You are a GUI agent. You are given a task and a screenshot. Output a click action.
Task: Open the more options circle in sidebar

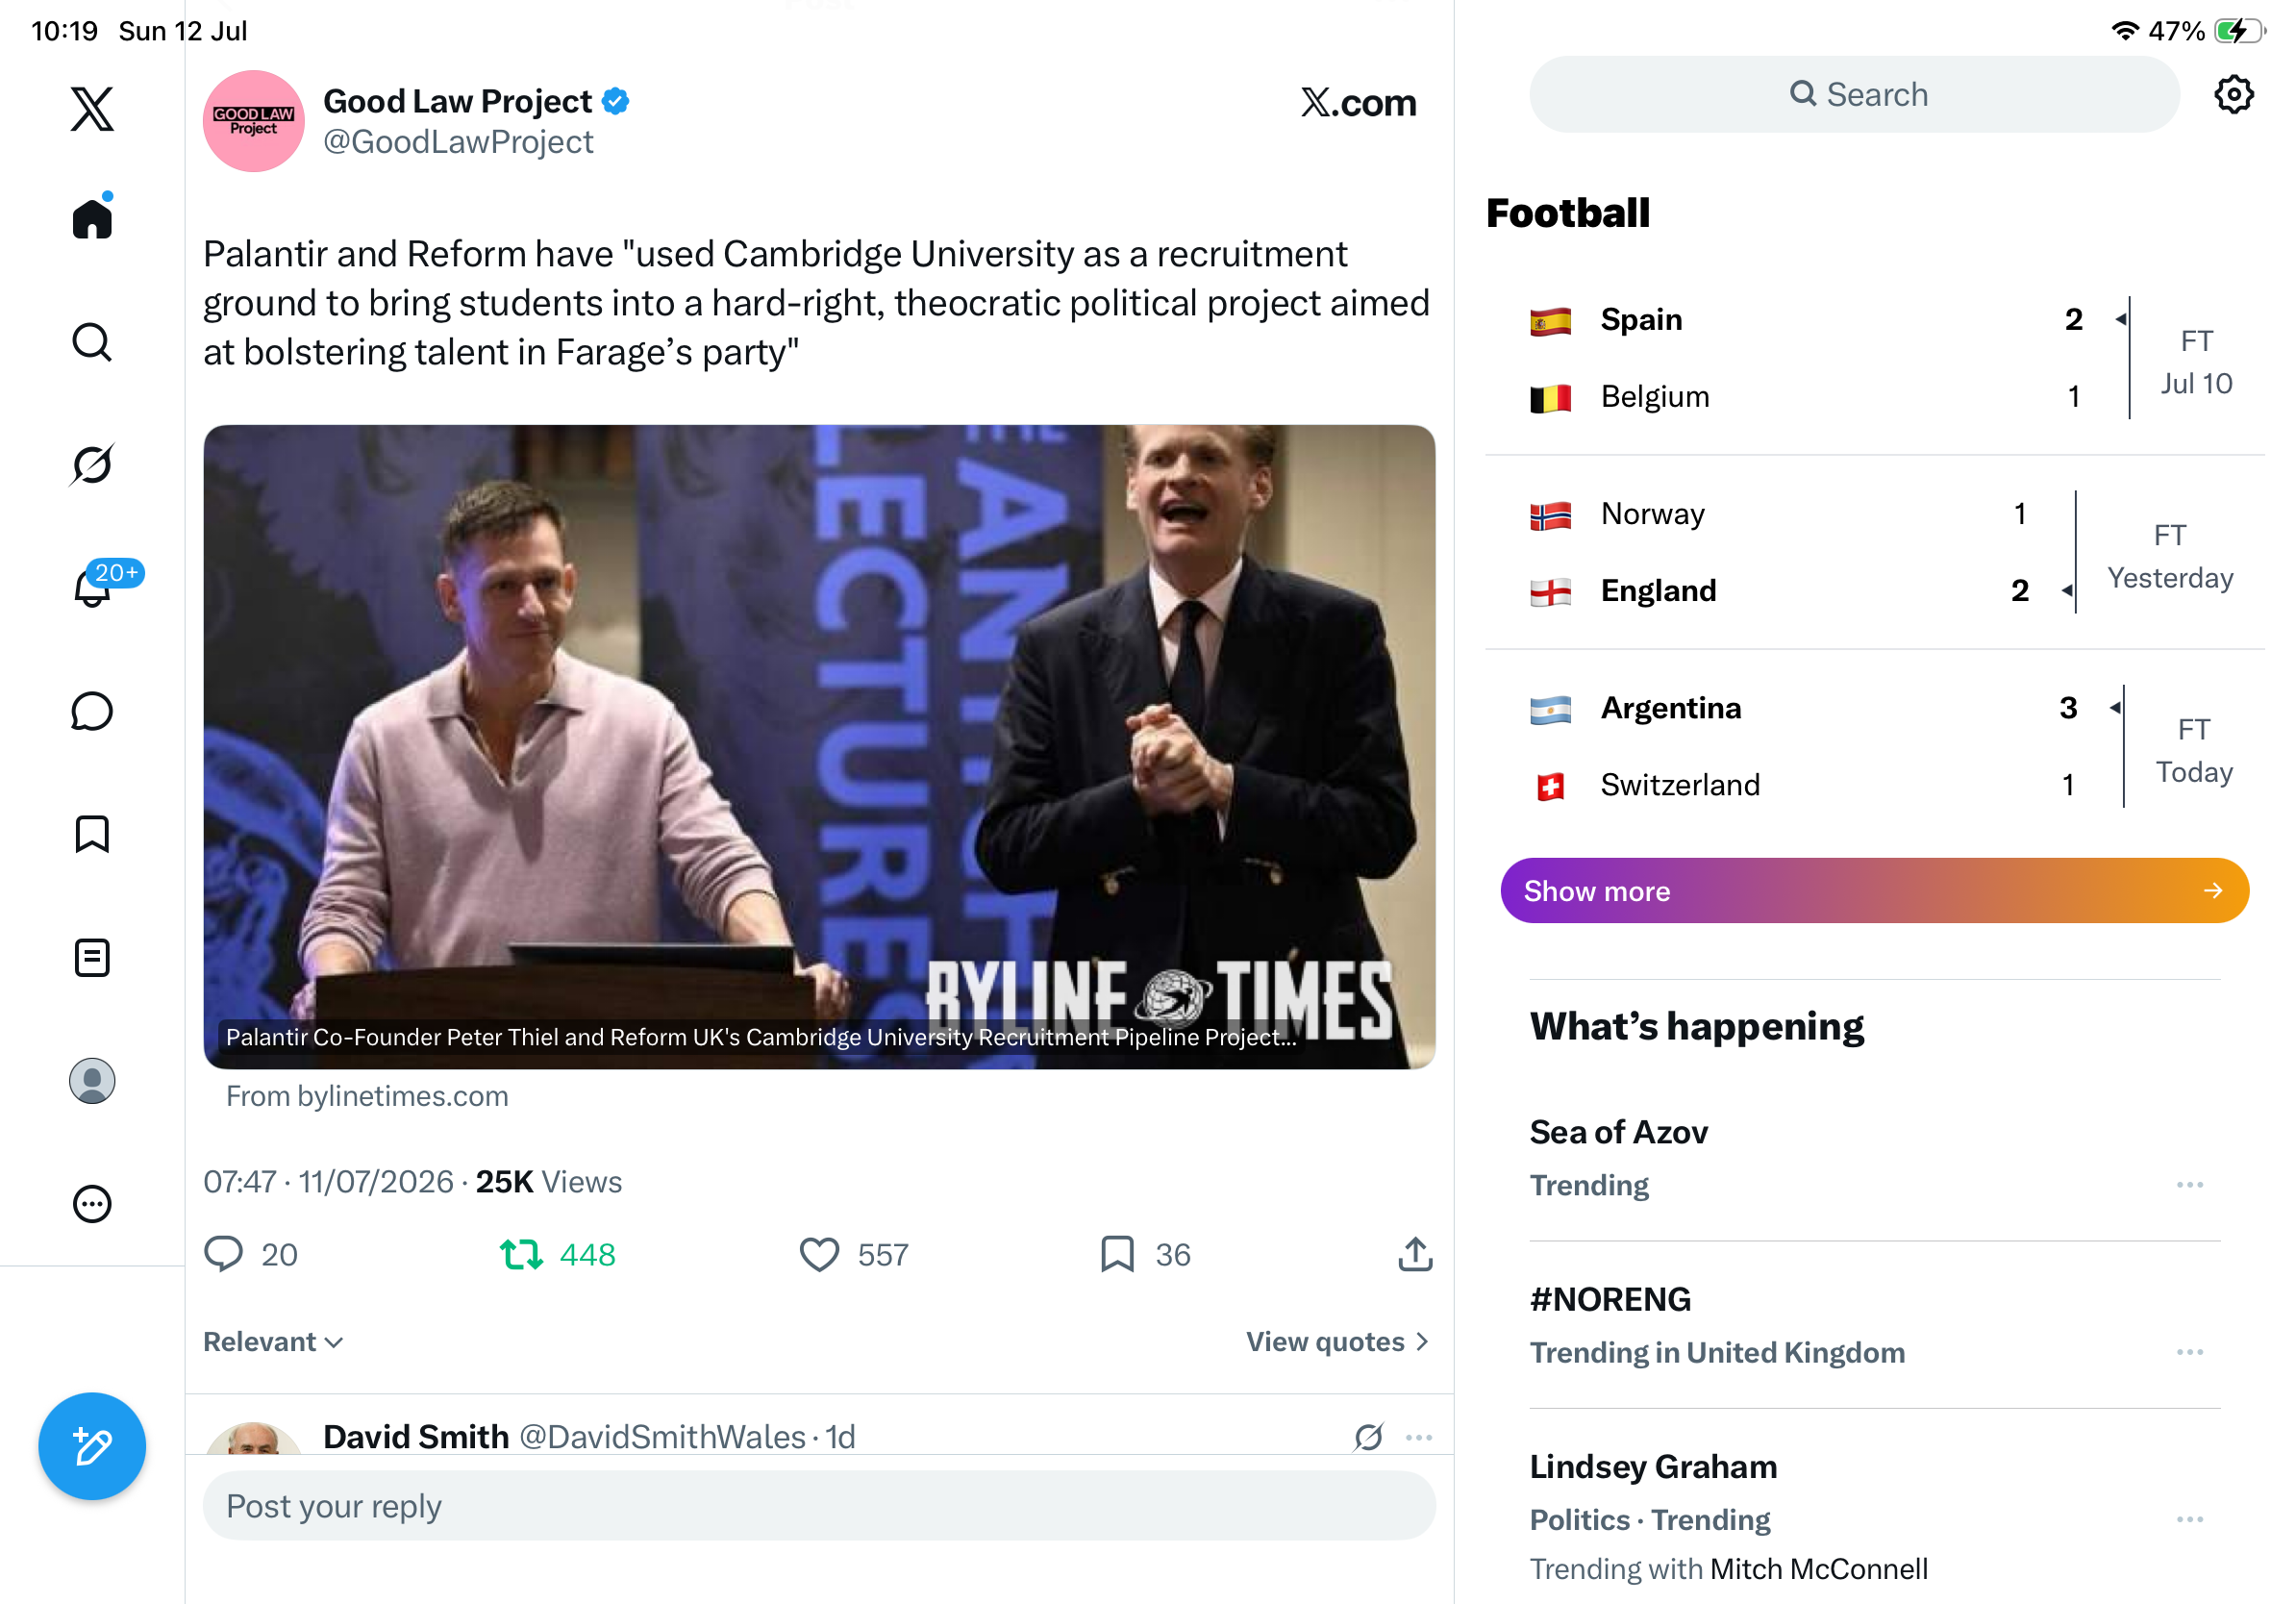point(92,1204)
